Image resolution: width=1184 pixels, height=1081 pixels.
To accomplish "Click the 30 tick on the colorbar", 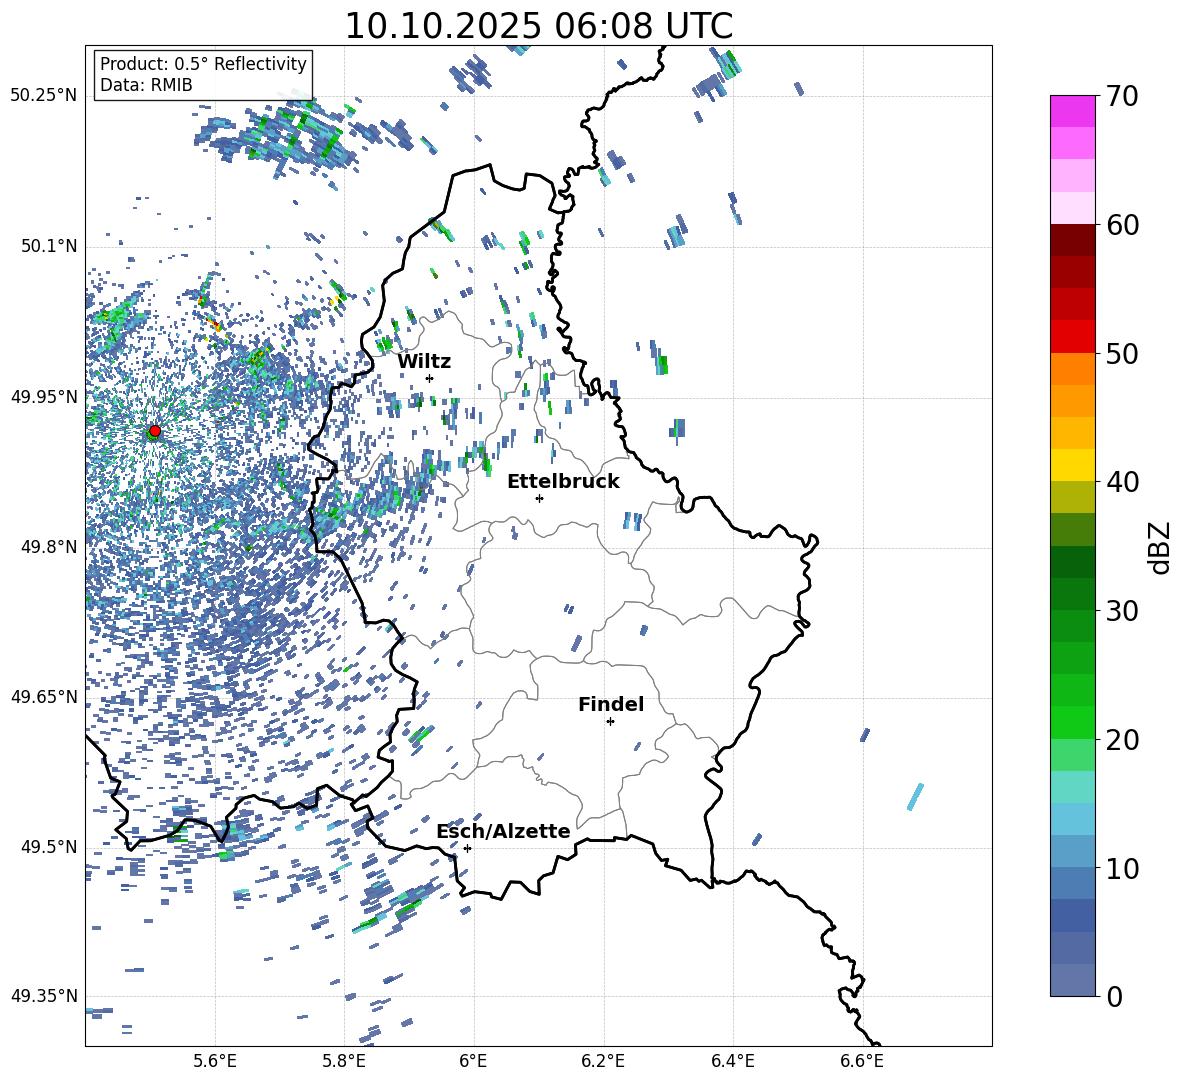I will [1121, 611].
